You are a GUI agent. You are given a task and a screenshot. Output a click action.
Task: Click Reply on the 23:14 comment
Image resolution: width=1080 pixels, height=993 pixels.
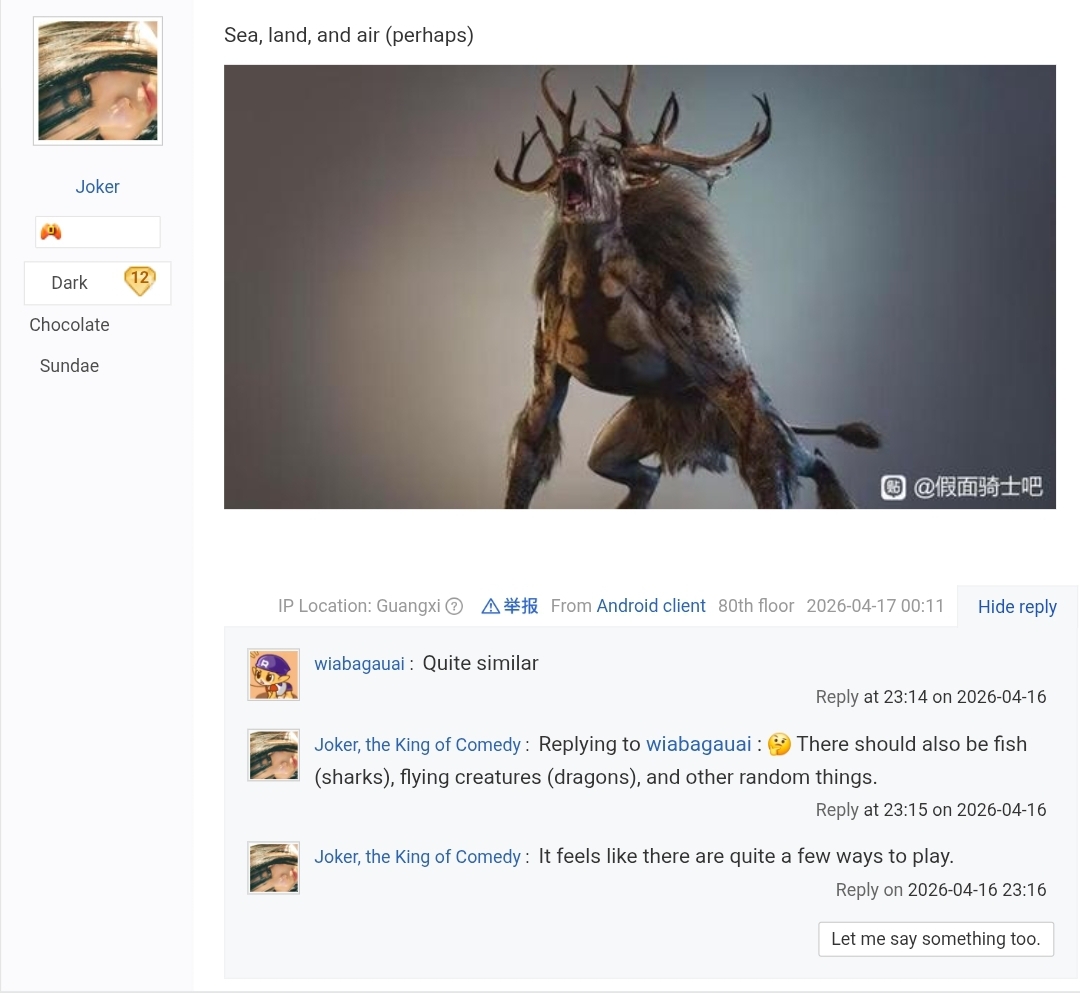[x=837, y=697]
